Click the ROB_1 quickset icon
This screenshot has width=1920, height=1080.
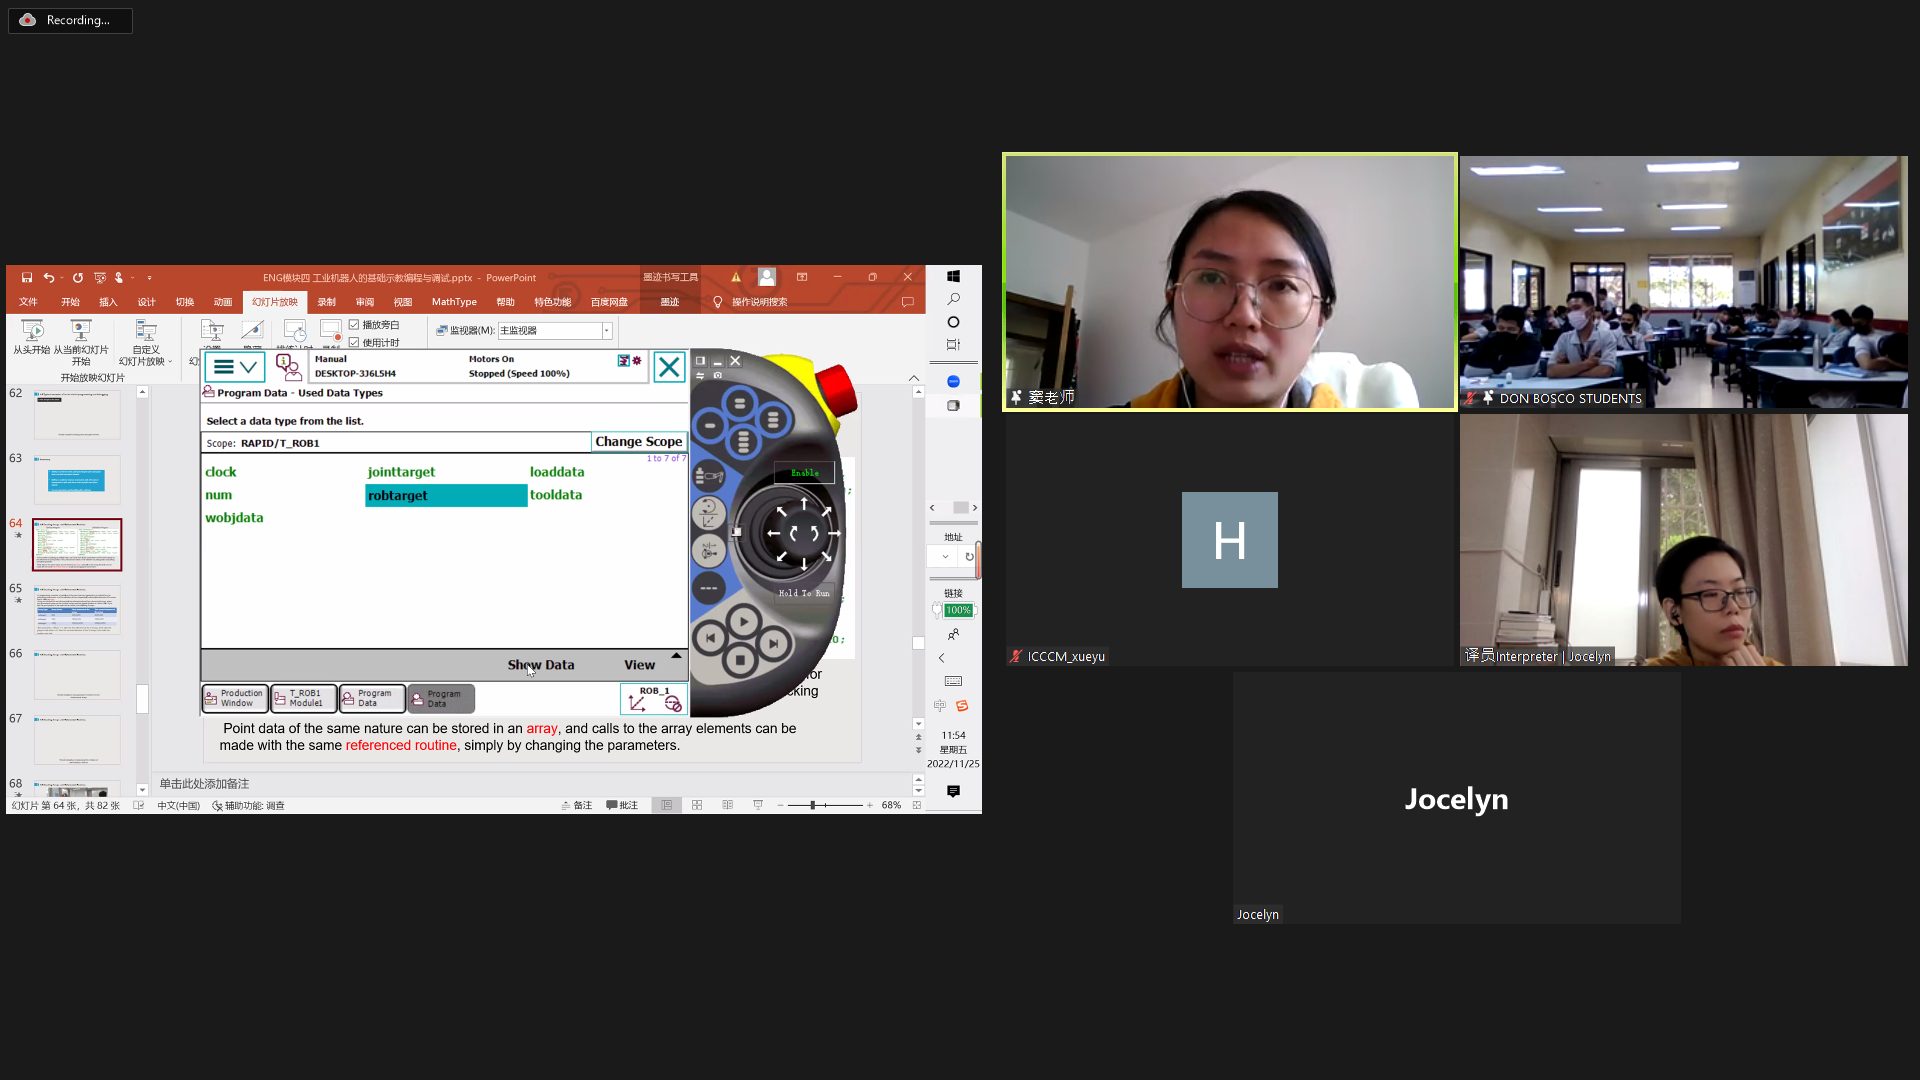point(654,698)
